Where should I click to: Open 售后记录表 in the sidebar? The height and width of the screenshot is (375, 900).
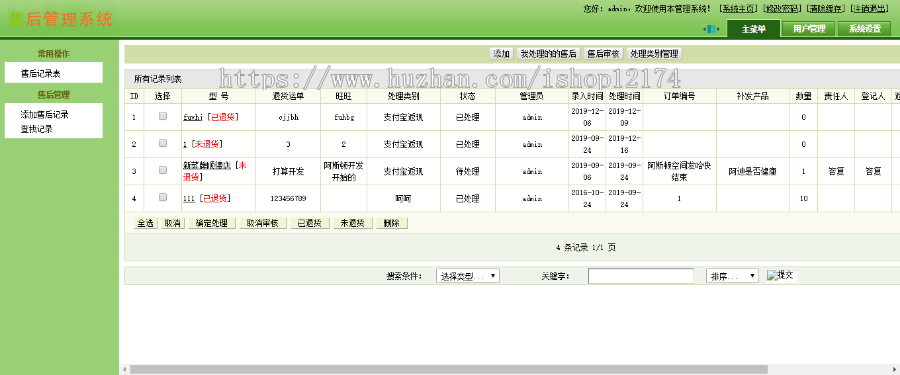(x=41, y=74)
